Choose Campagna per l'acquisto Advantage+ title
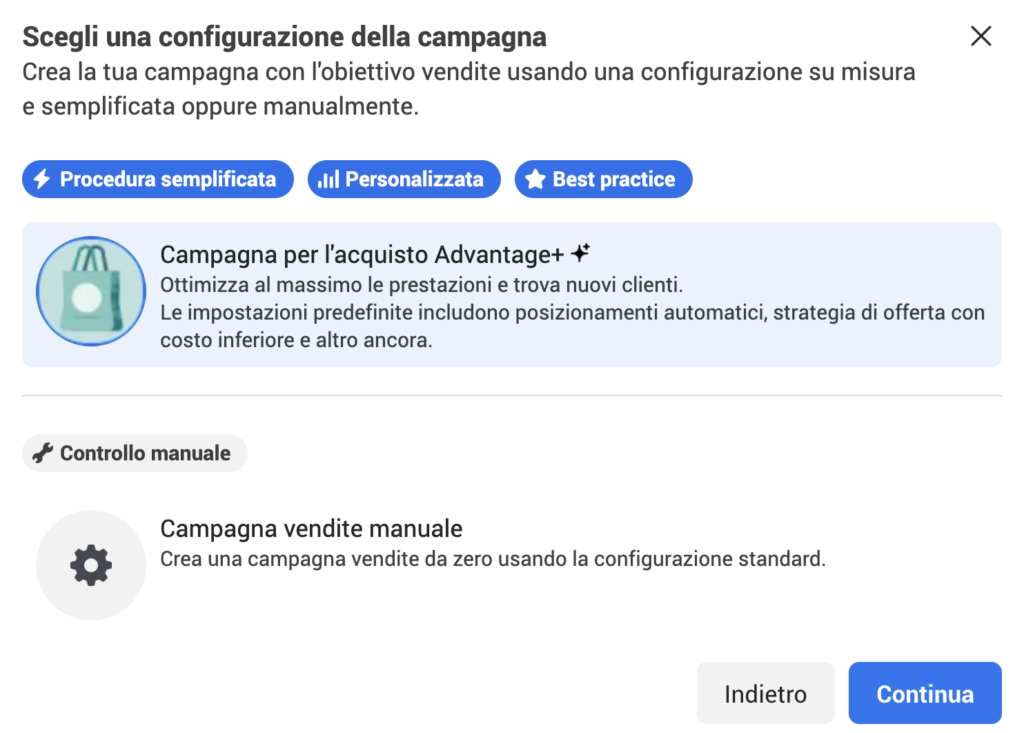Viewport: 1024px width, 733px height. [x=362, y=254]
